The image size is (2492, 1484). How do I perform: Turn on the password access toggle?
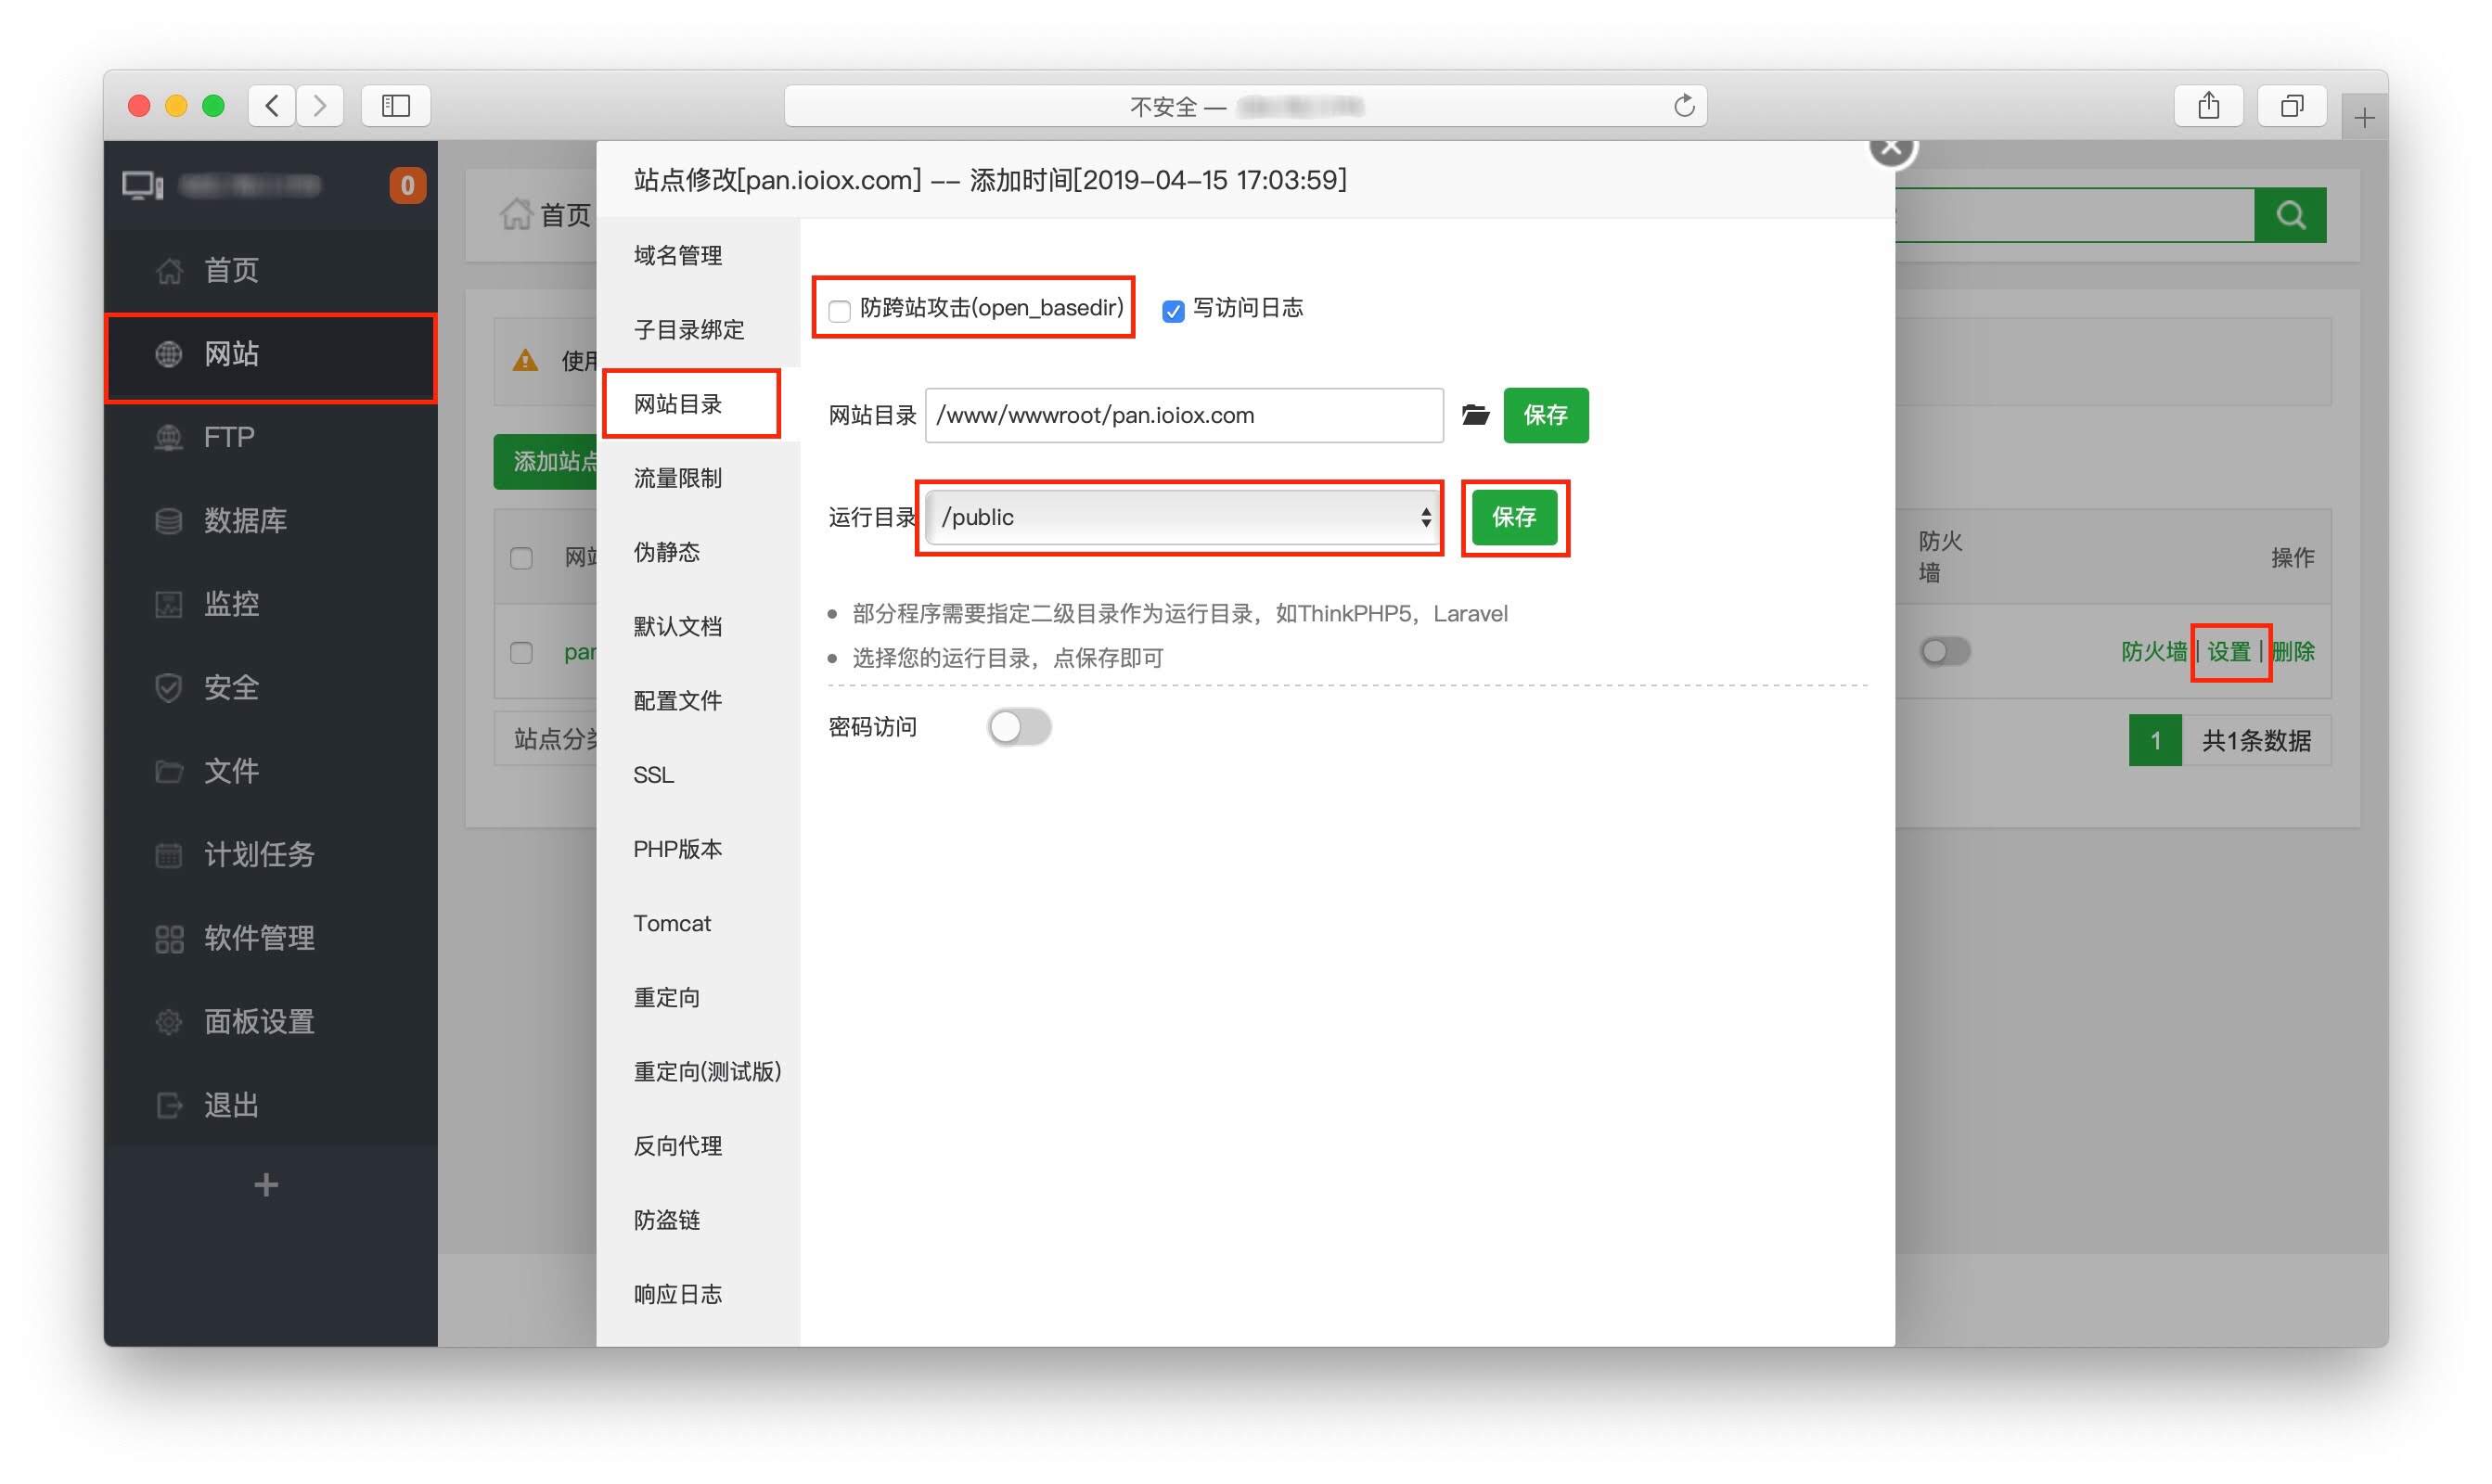pos(1019,727)
